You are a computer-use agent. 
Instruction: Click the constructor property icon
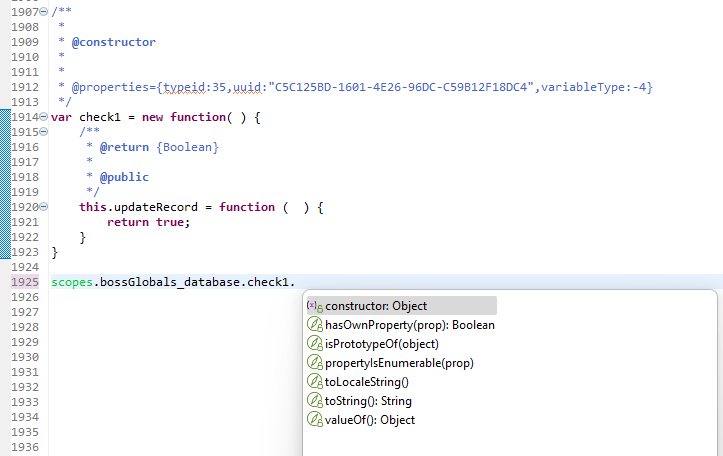tap(314, 306)
